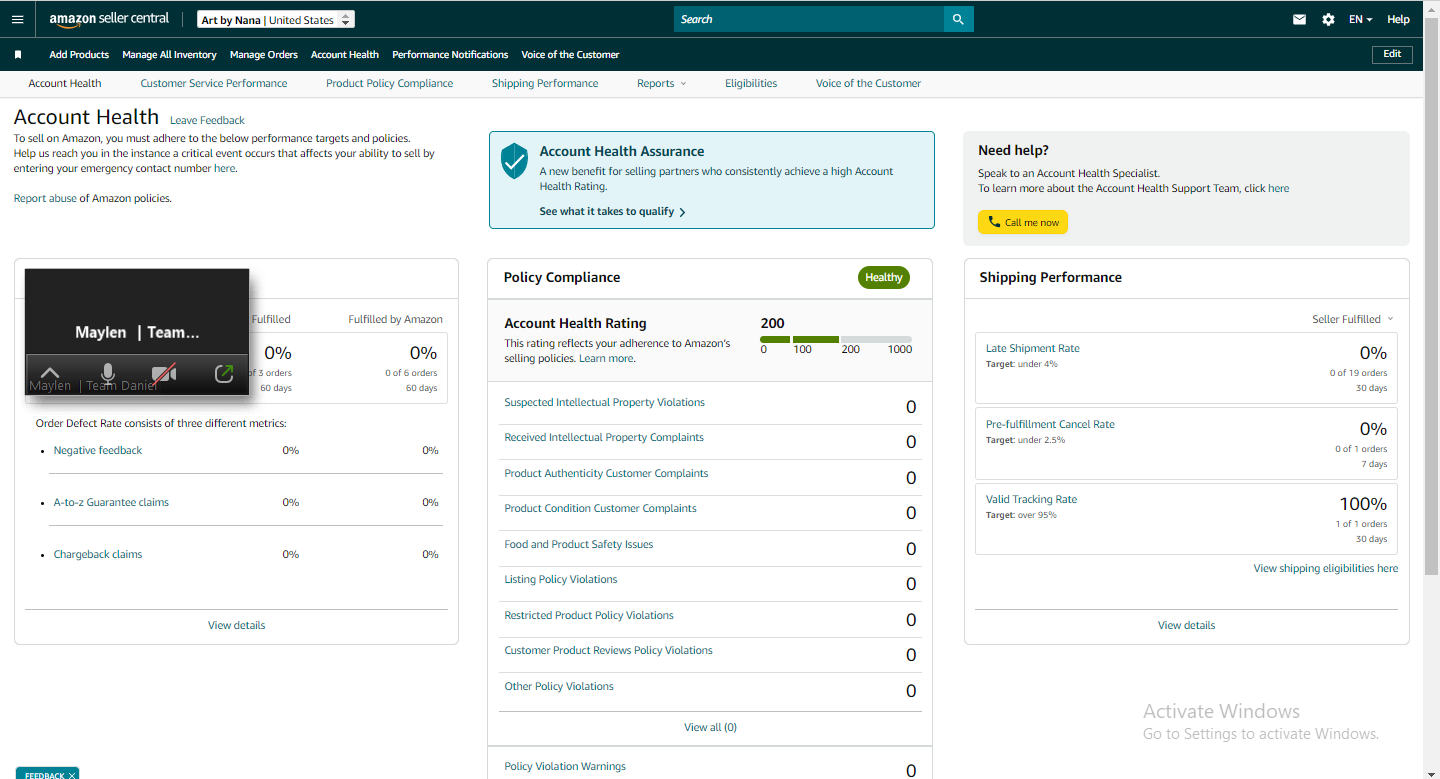Click View details under Order Defect Rate
Image resolution: width=1440 pixels, height=779 pixels.
(237, 625)
